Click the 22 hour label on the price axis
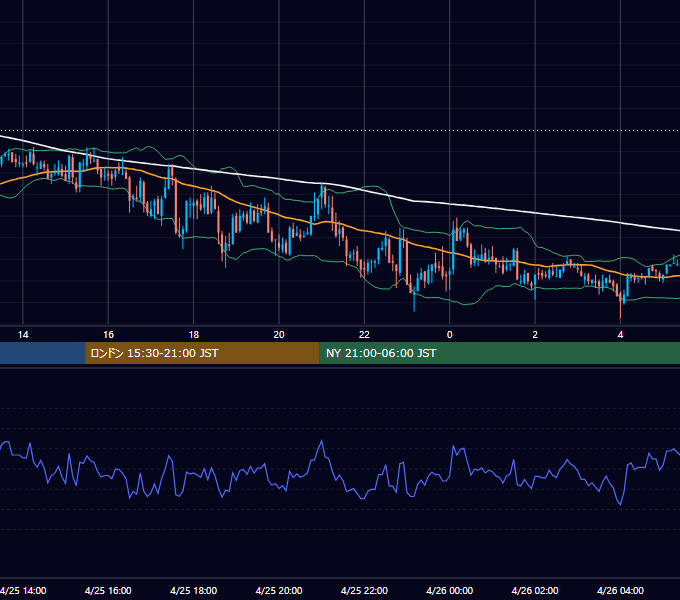 (364, 334)
